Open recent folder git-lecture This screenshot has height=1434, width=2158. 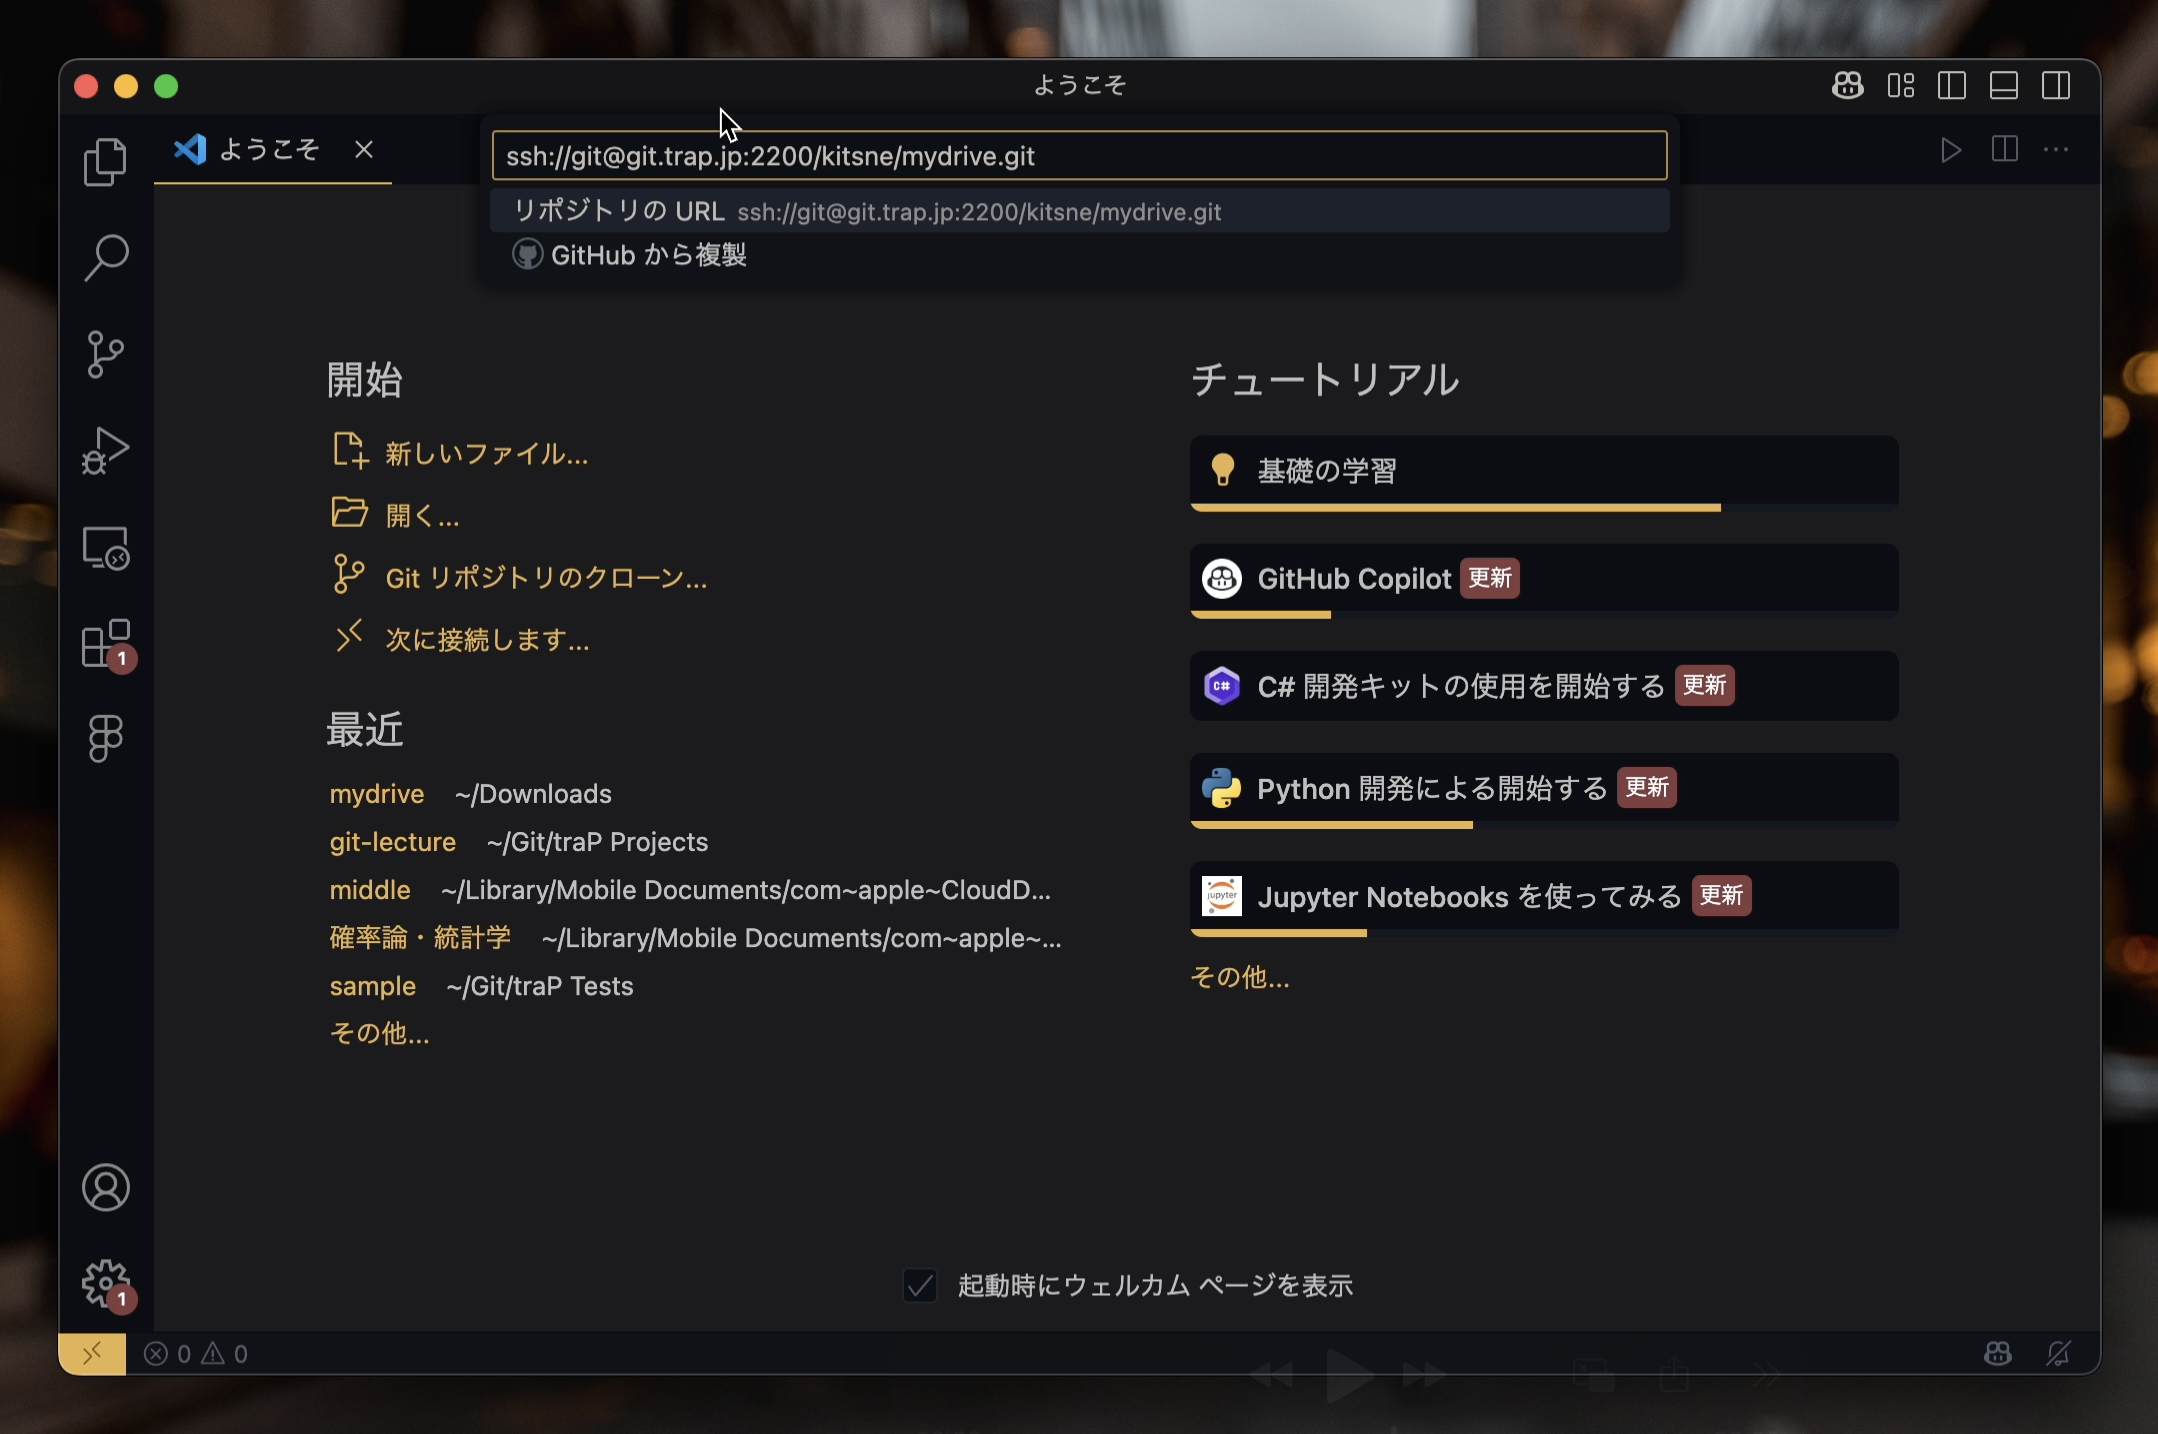pos(393,842)
